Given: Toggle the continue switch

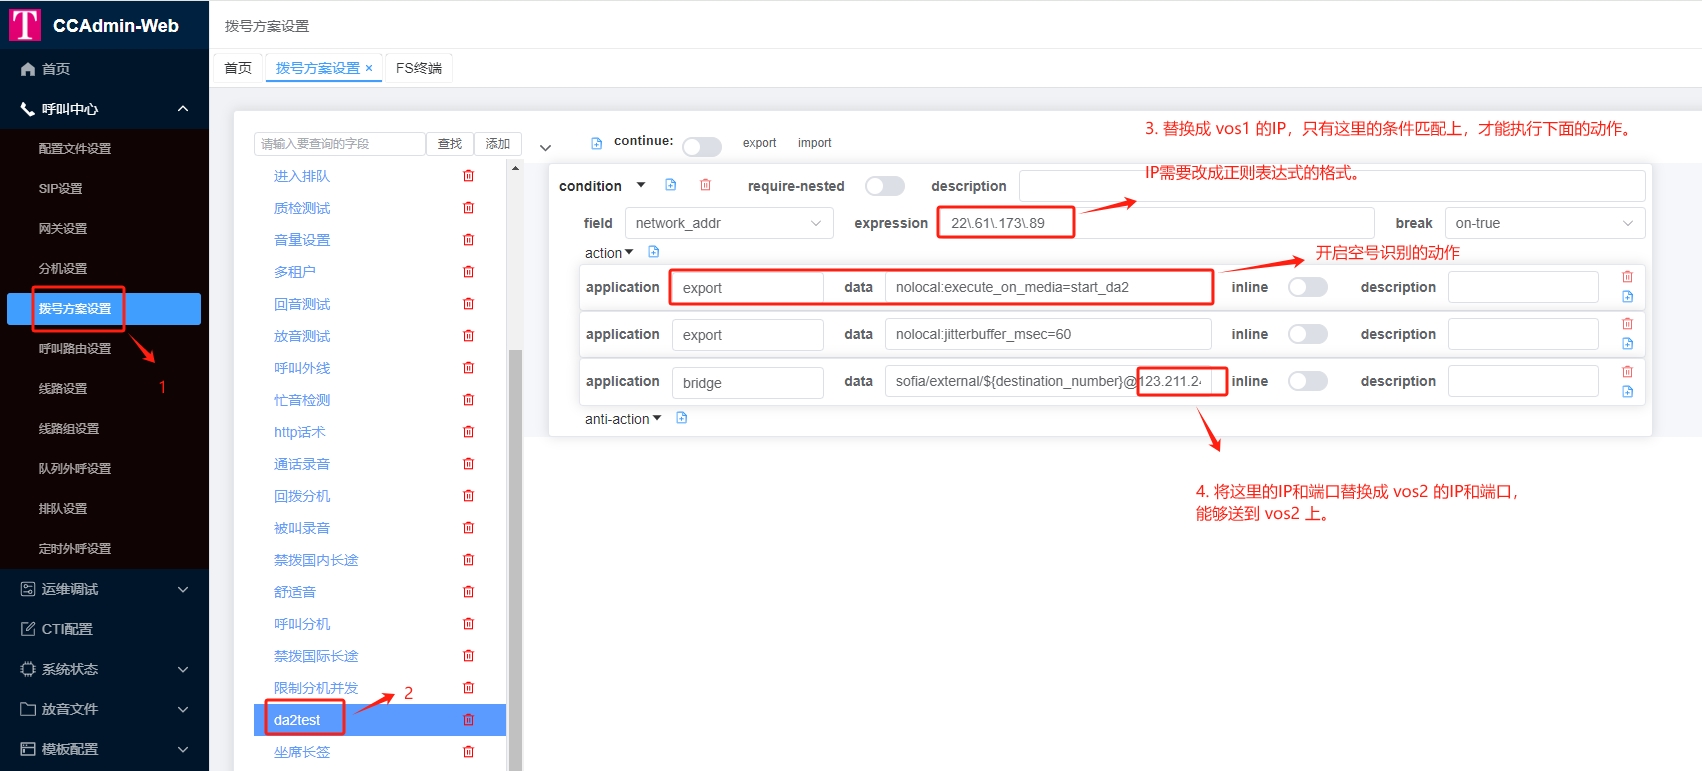Looking at the screenshot, I should [x=702, y=147].
